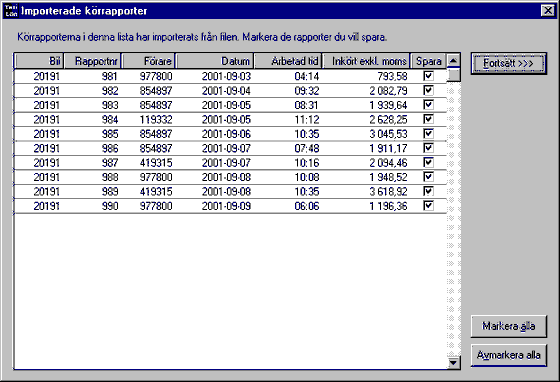Sort by the Datum column header

(215, 61)
